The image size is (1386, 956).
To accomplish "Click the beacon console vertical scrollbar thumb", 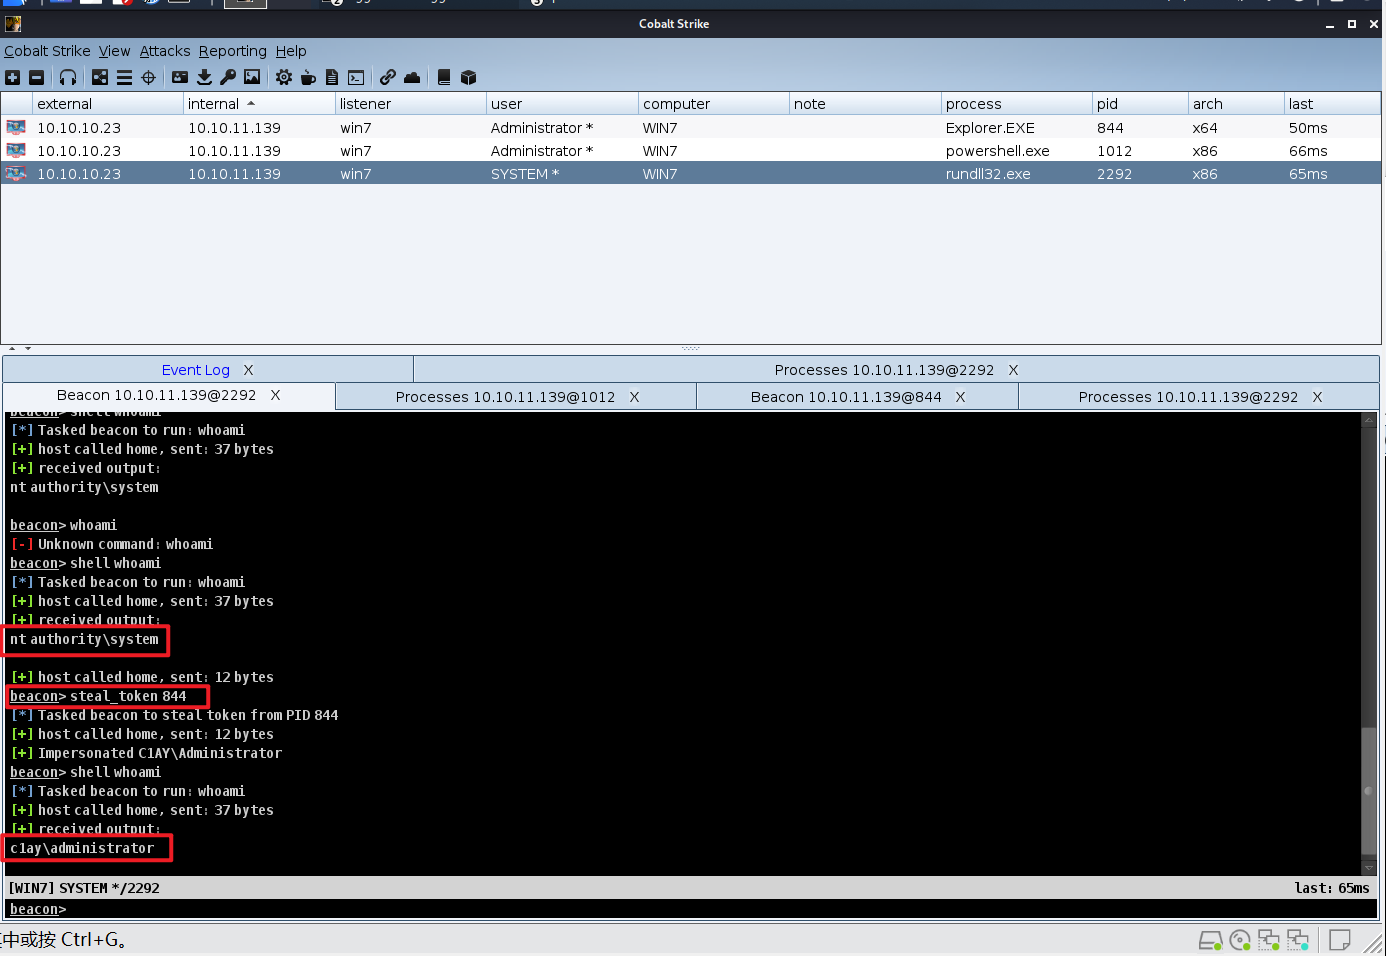I will pos(1368,790).
